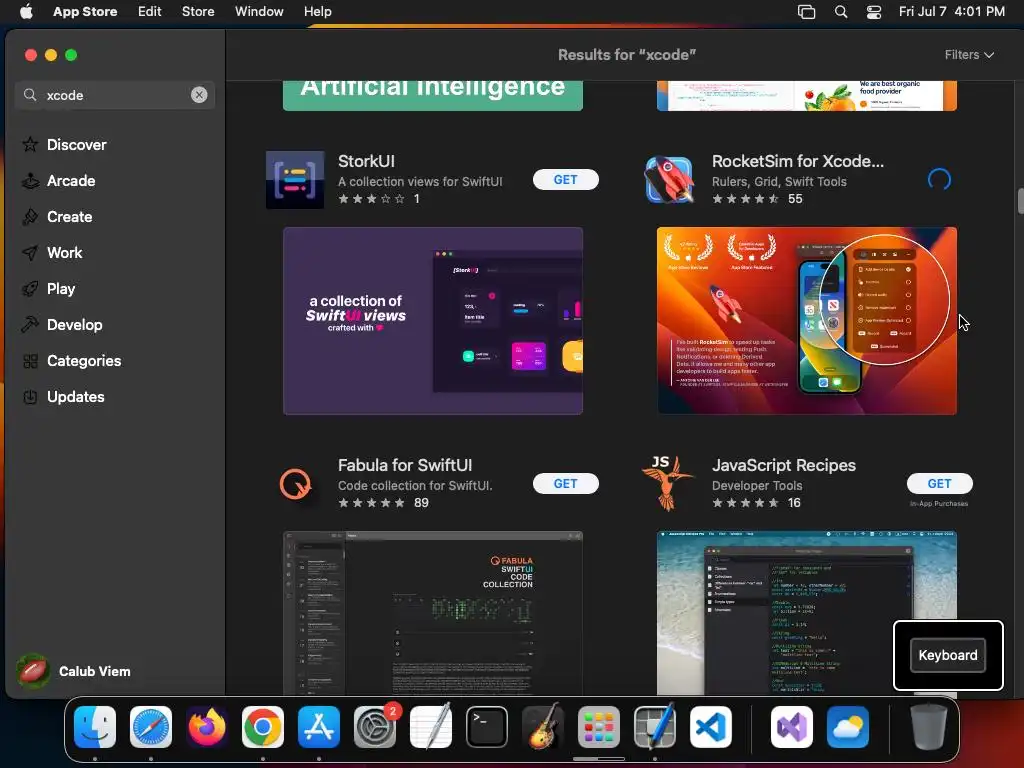Screen dimensions: 1024x768
Task: Open Visual Studio Code from the Dock
Action: click(x=711, y=727)
